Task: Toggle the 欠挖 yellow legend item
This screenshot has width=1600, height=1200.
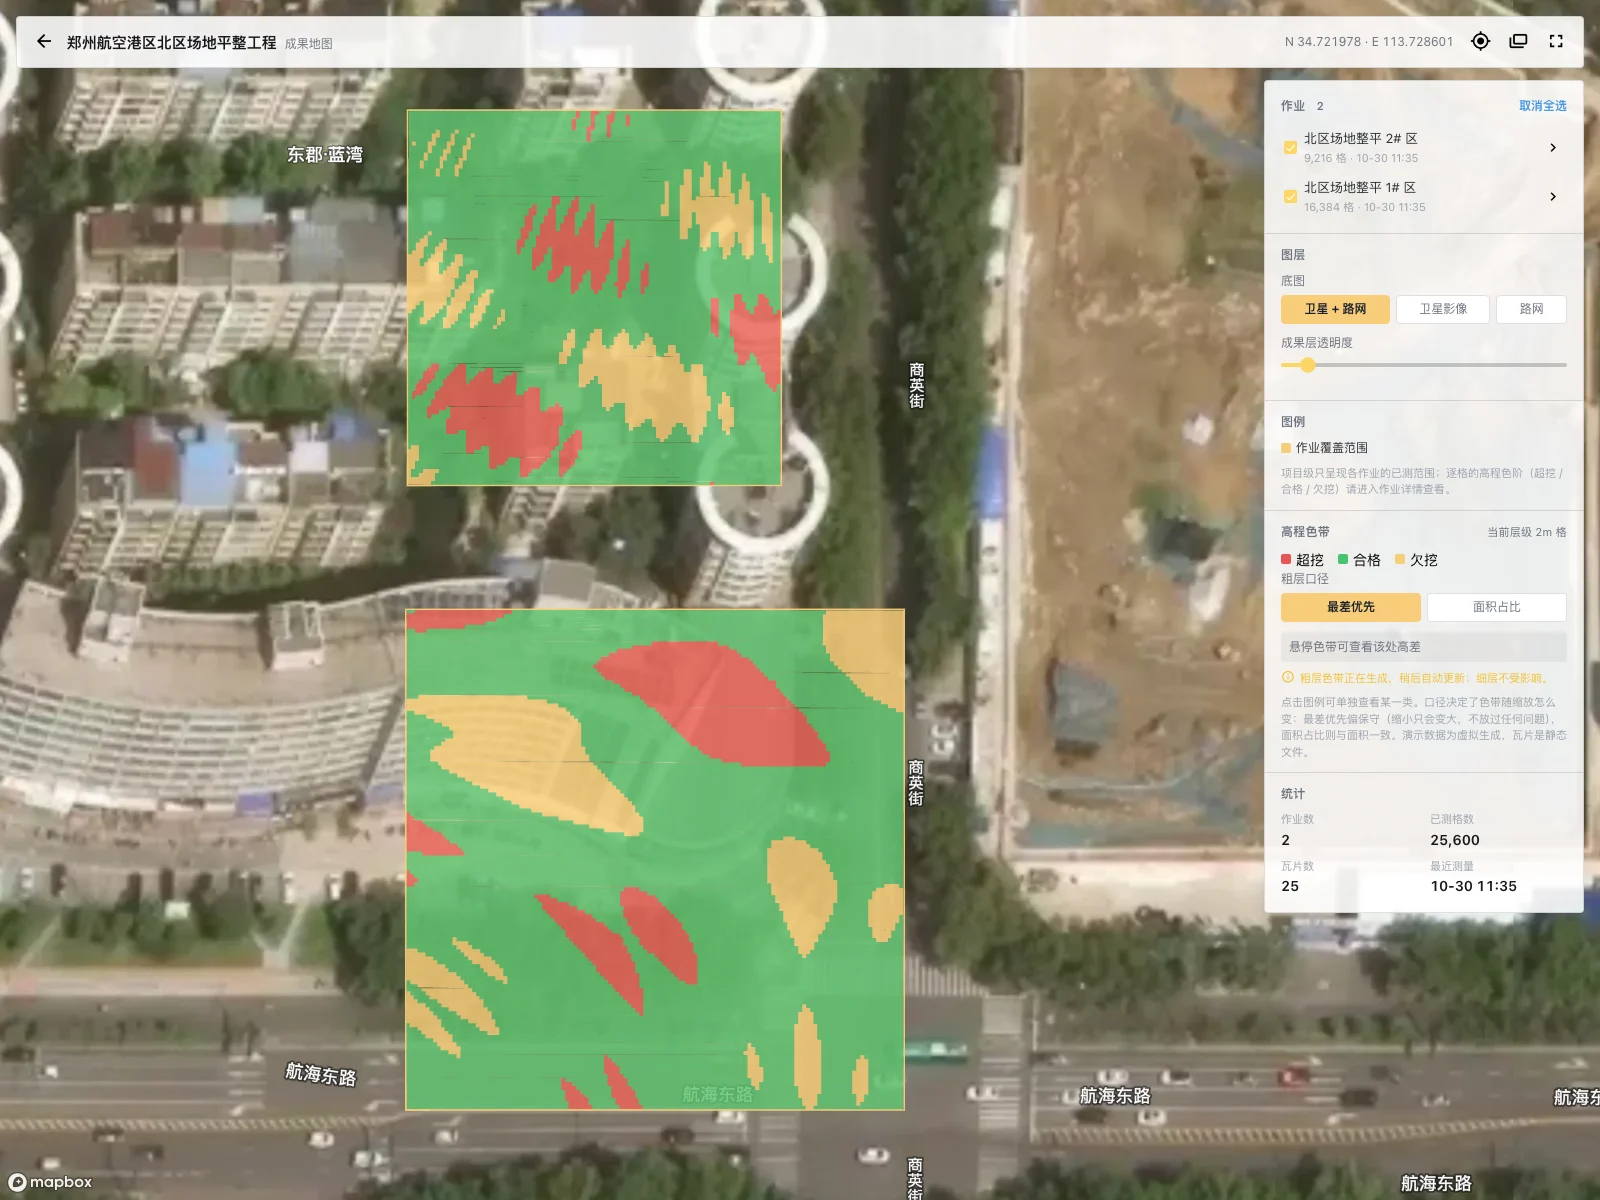Action: click(x=1416, y=560)
